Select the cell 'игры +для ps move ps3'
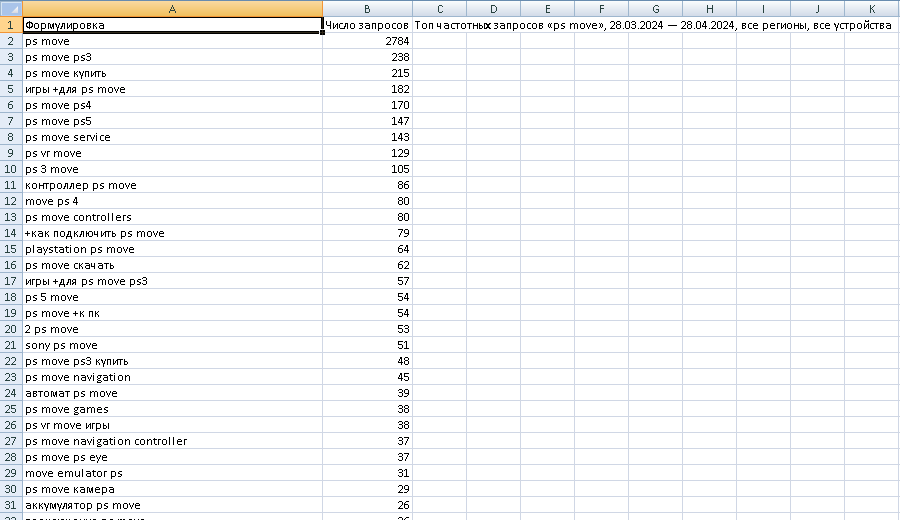Screen dimensions: 900x520 pyautogui.click(x=172, y=281)
